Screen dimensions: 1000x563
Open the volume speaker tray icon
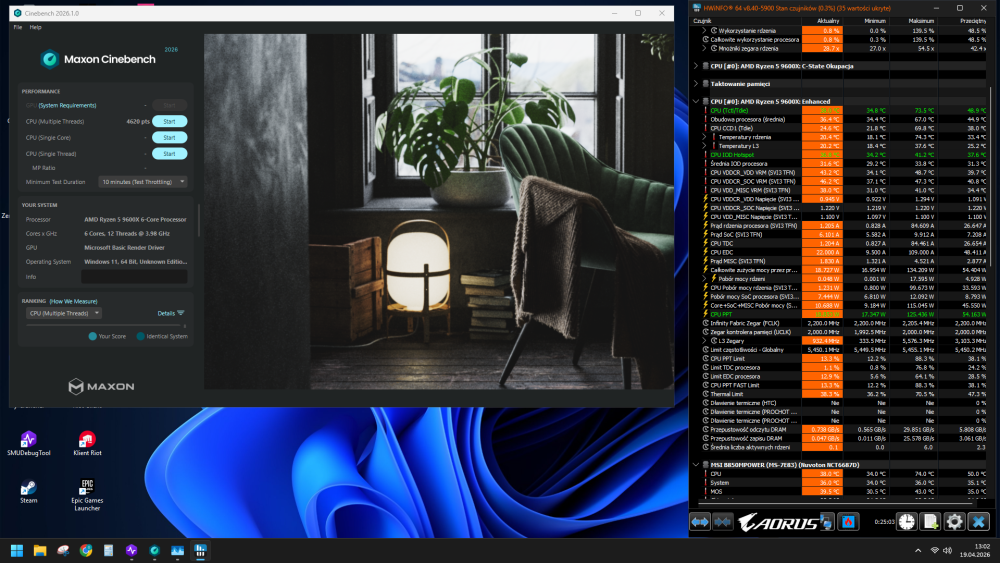pos(948,550)
